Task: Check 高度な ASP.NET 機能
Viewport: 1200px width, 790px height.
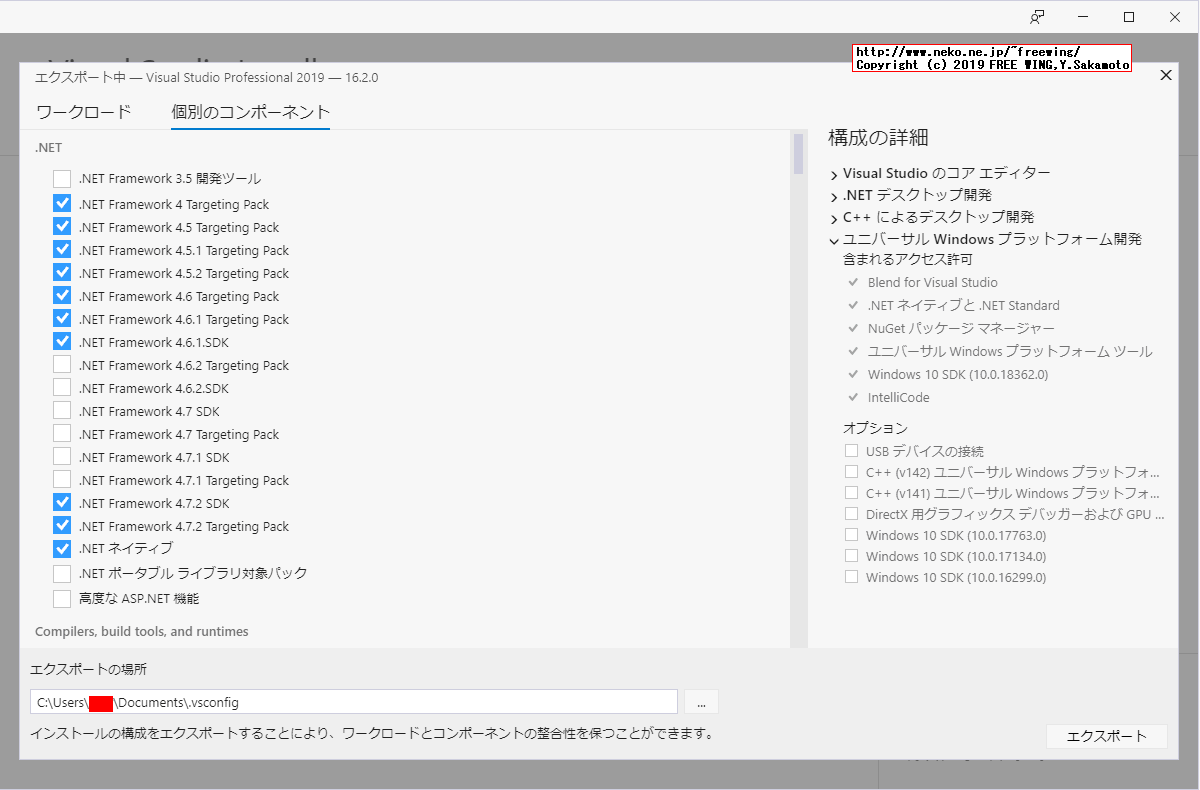Action: point(62,597)
